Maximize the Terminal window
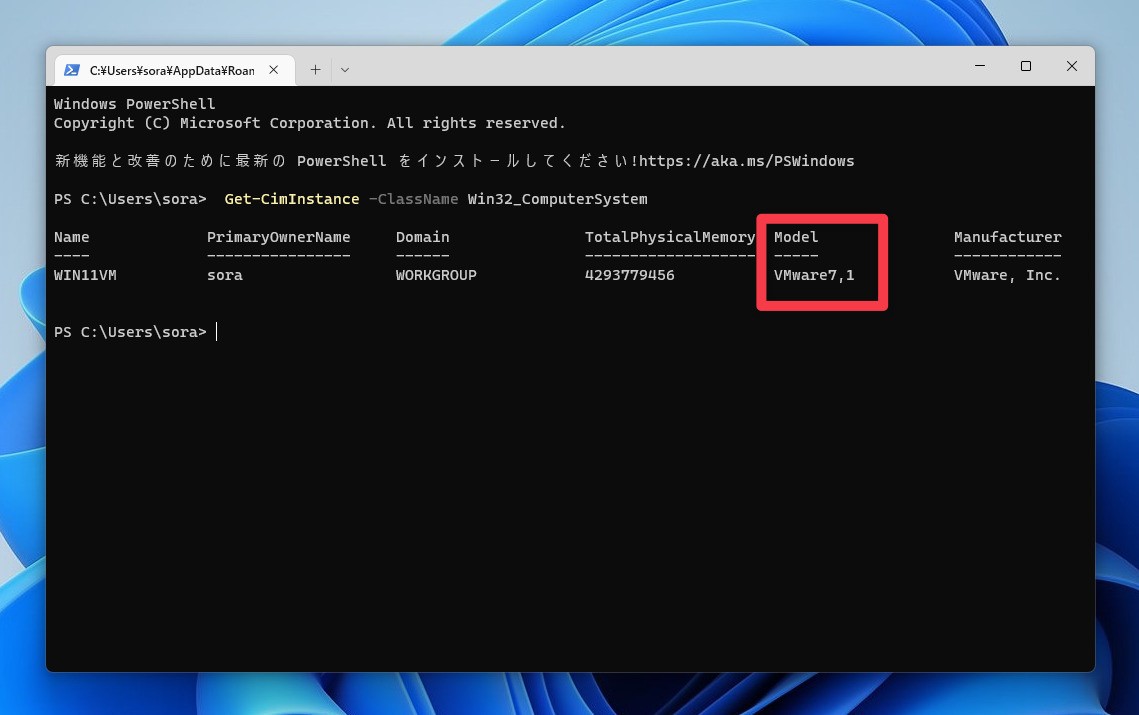The width and height of the screenshot is (1139, 715). 1025,66
